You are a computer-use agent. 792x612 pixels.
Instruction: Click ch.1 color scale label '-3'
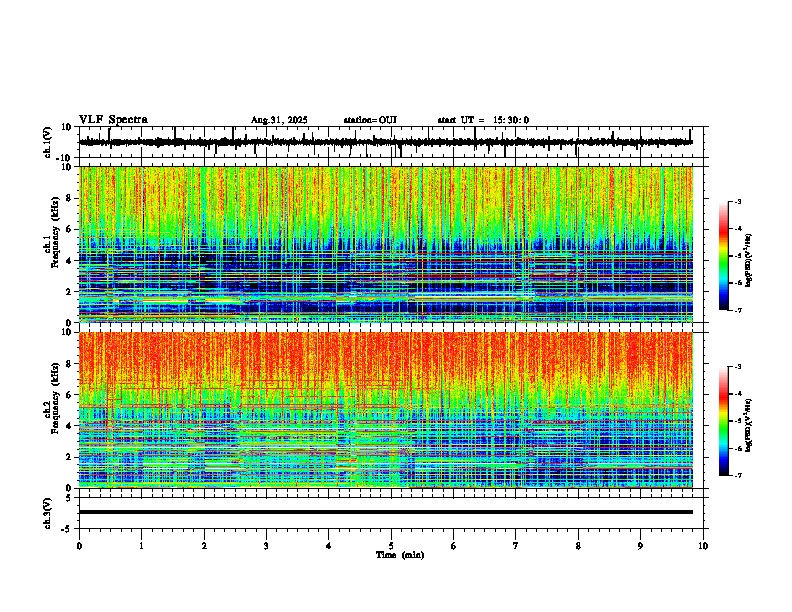(738, 202)
